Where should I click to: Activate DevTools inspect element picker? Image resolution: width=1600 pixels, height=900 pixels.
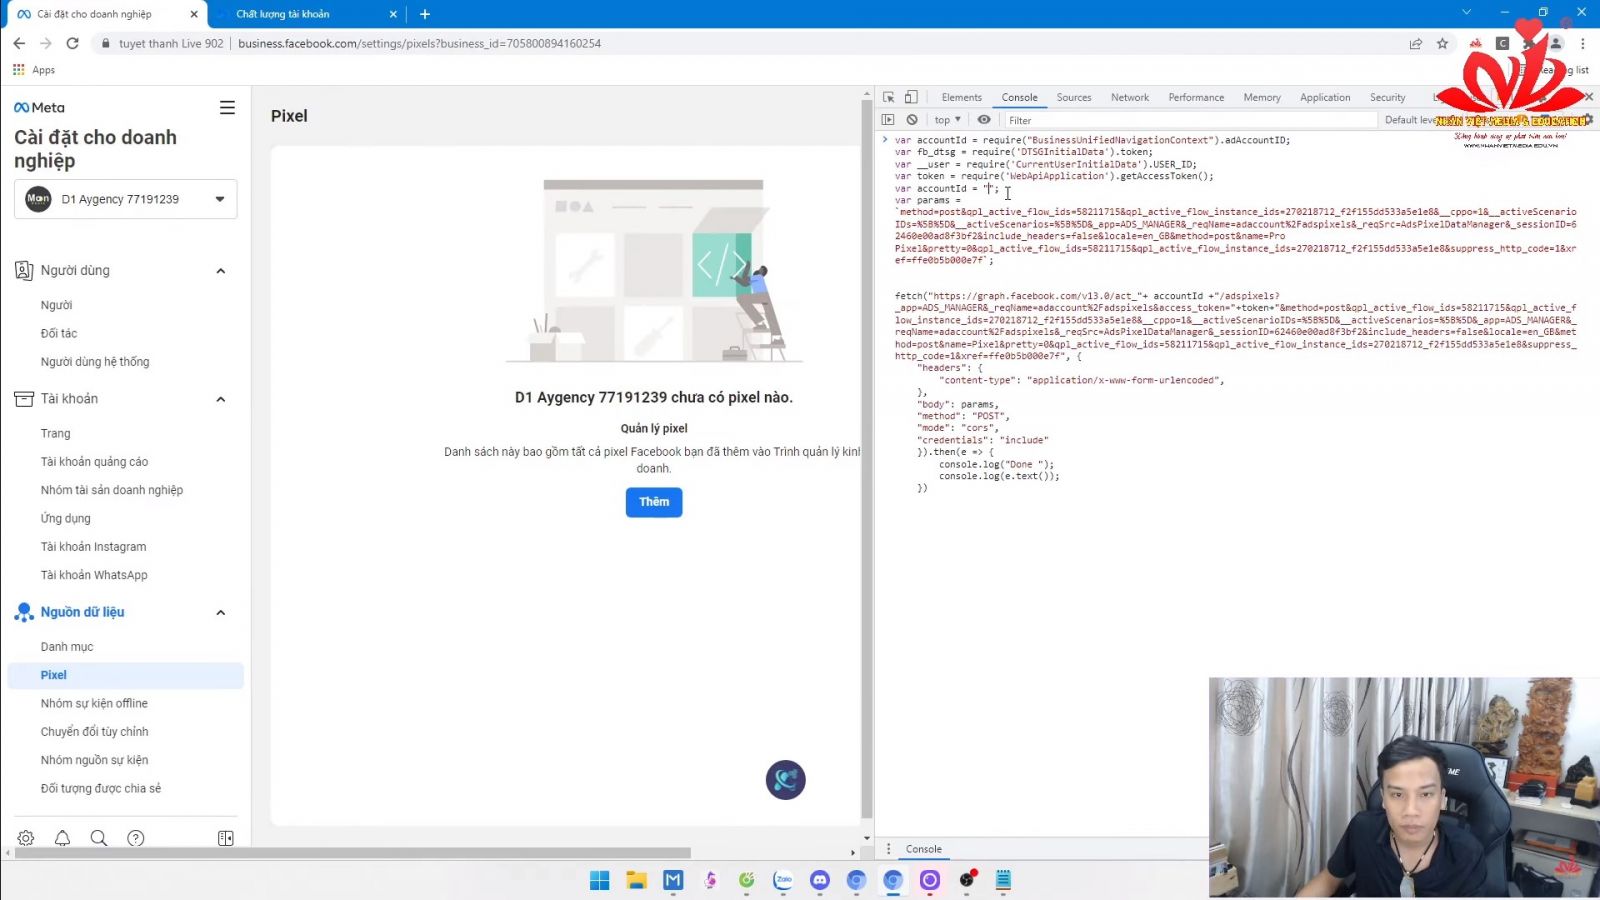coord(888,97)
